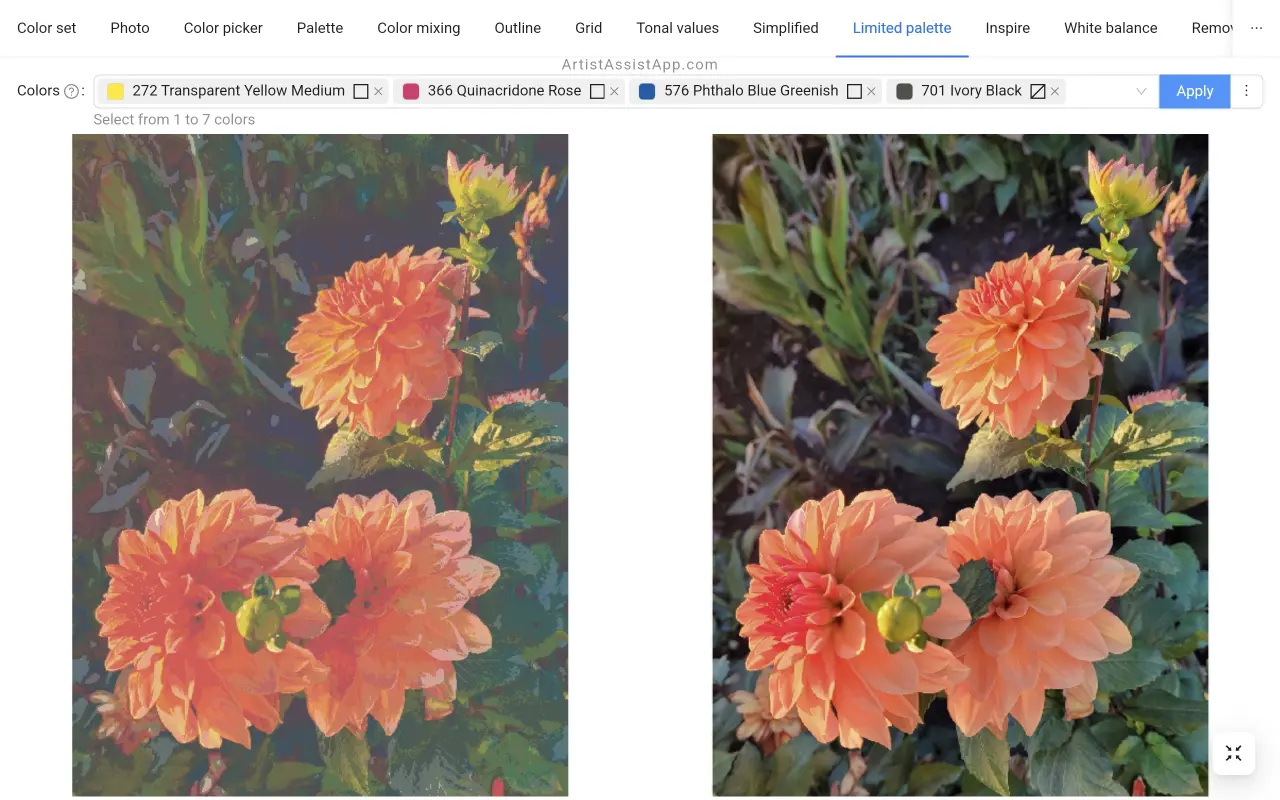Click the limited palette preview image
The width and height of the screenshot is (1280, 800).
320,465
